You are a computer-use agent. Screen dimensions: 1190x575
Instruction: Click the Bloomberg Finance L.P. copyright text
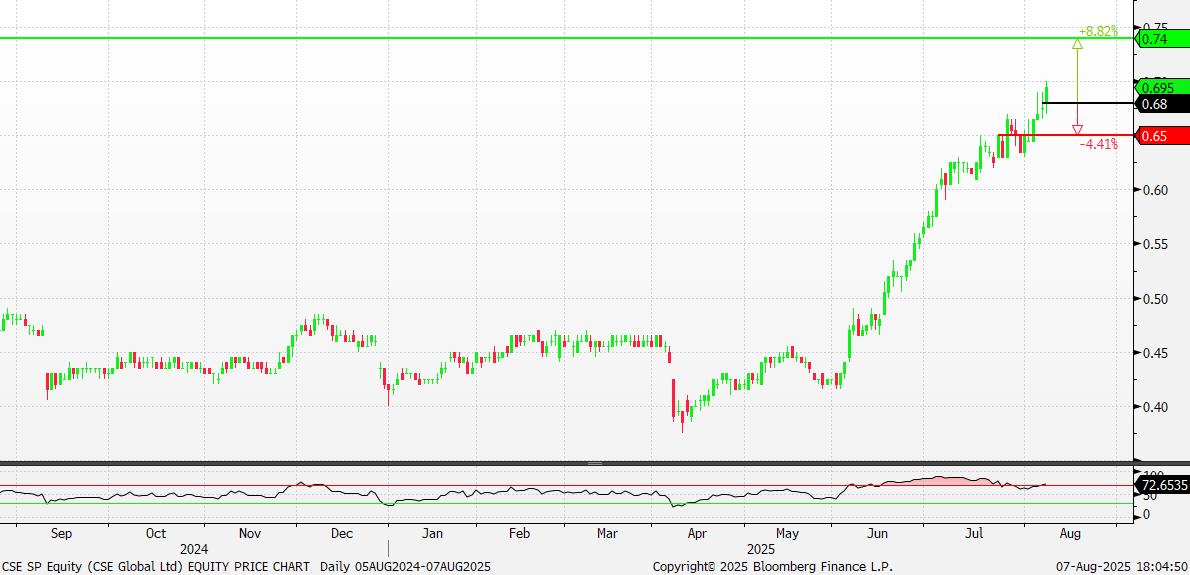pyautogui.click(x=773, y=567)
